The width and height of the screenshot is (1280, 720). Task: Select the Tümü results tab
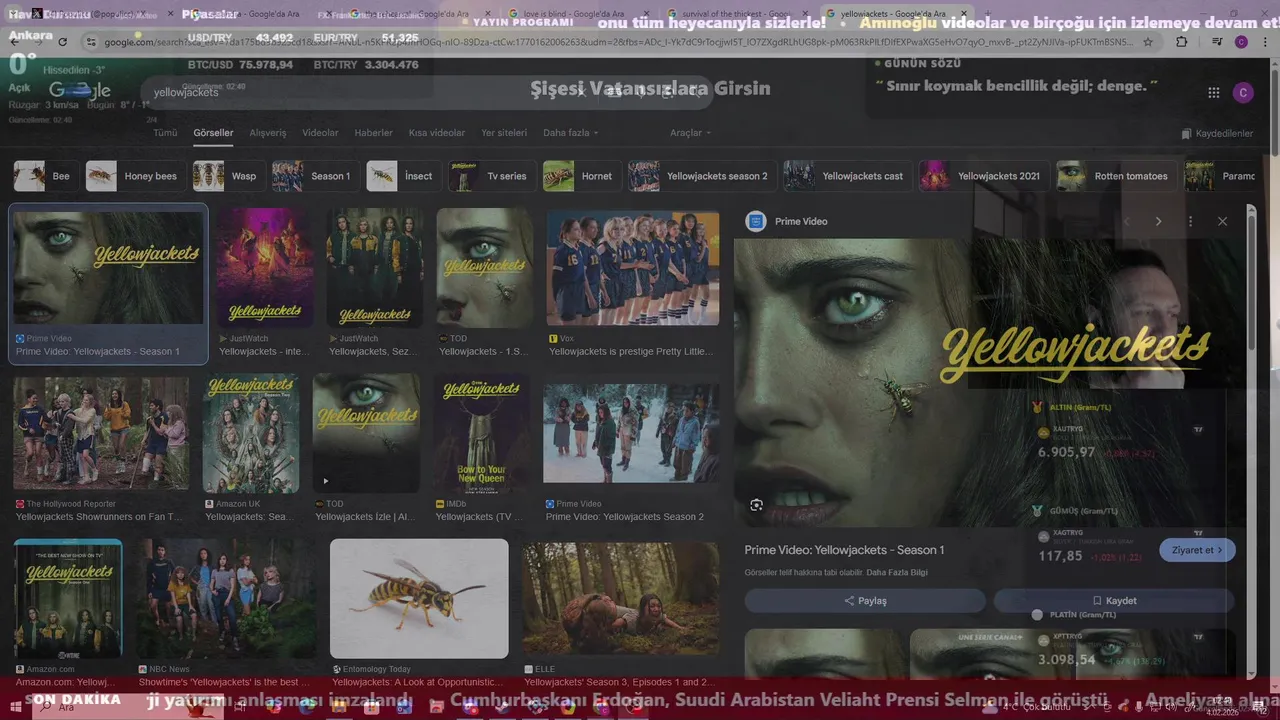tap(165, 133)
